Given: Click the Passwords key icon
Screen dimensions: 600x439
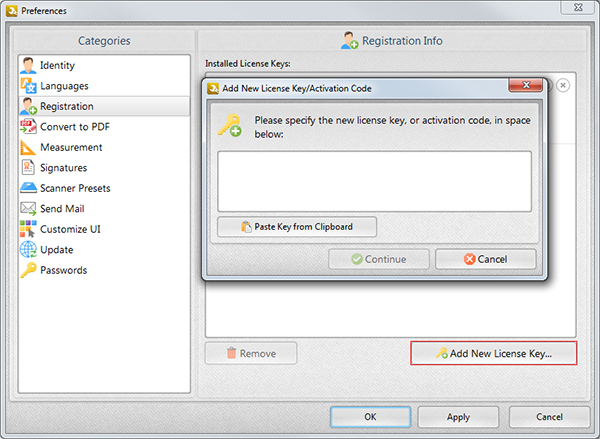Looking at the screenshot, I should [28, 270].
